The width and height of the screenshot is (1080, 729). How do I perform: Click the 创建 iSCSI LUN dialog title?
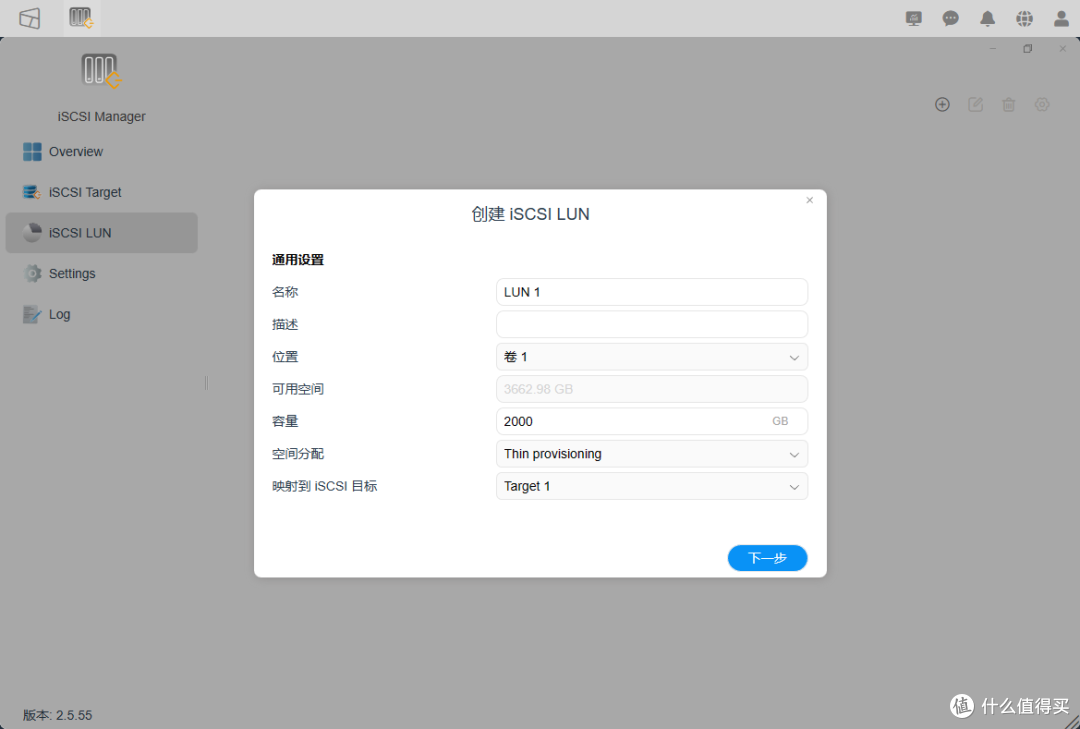(x=530, y=214)
